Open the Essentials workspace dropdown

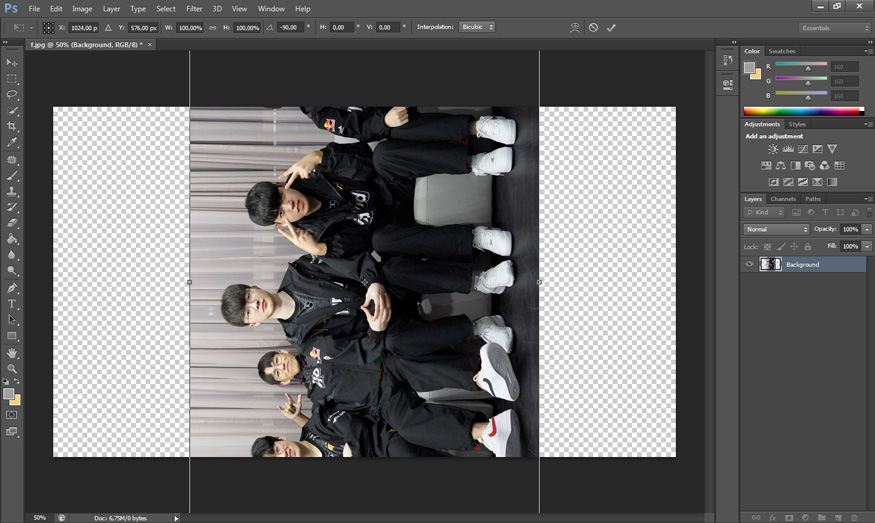[834, 28]
